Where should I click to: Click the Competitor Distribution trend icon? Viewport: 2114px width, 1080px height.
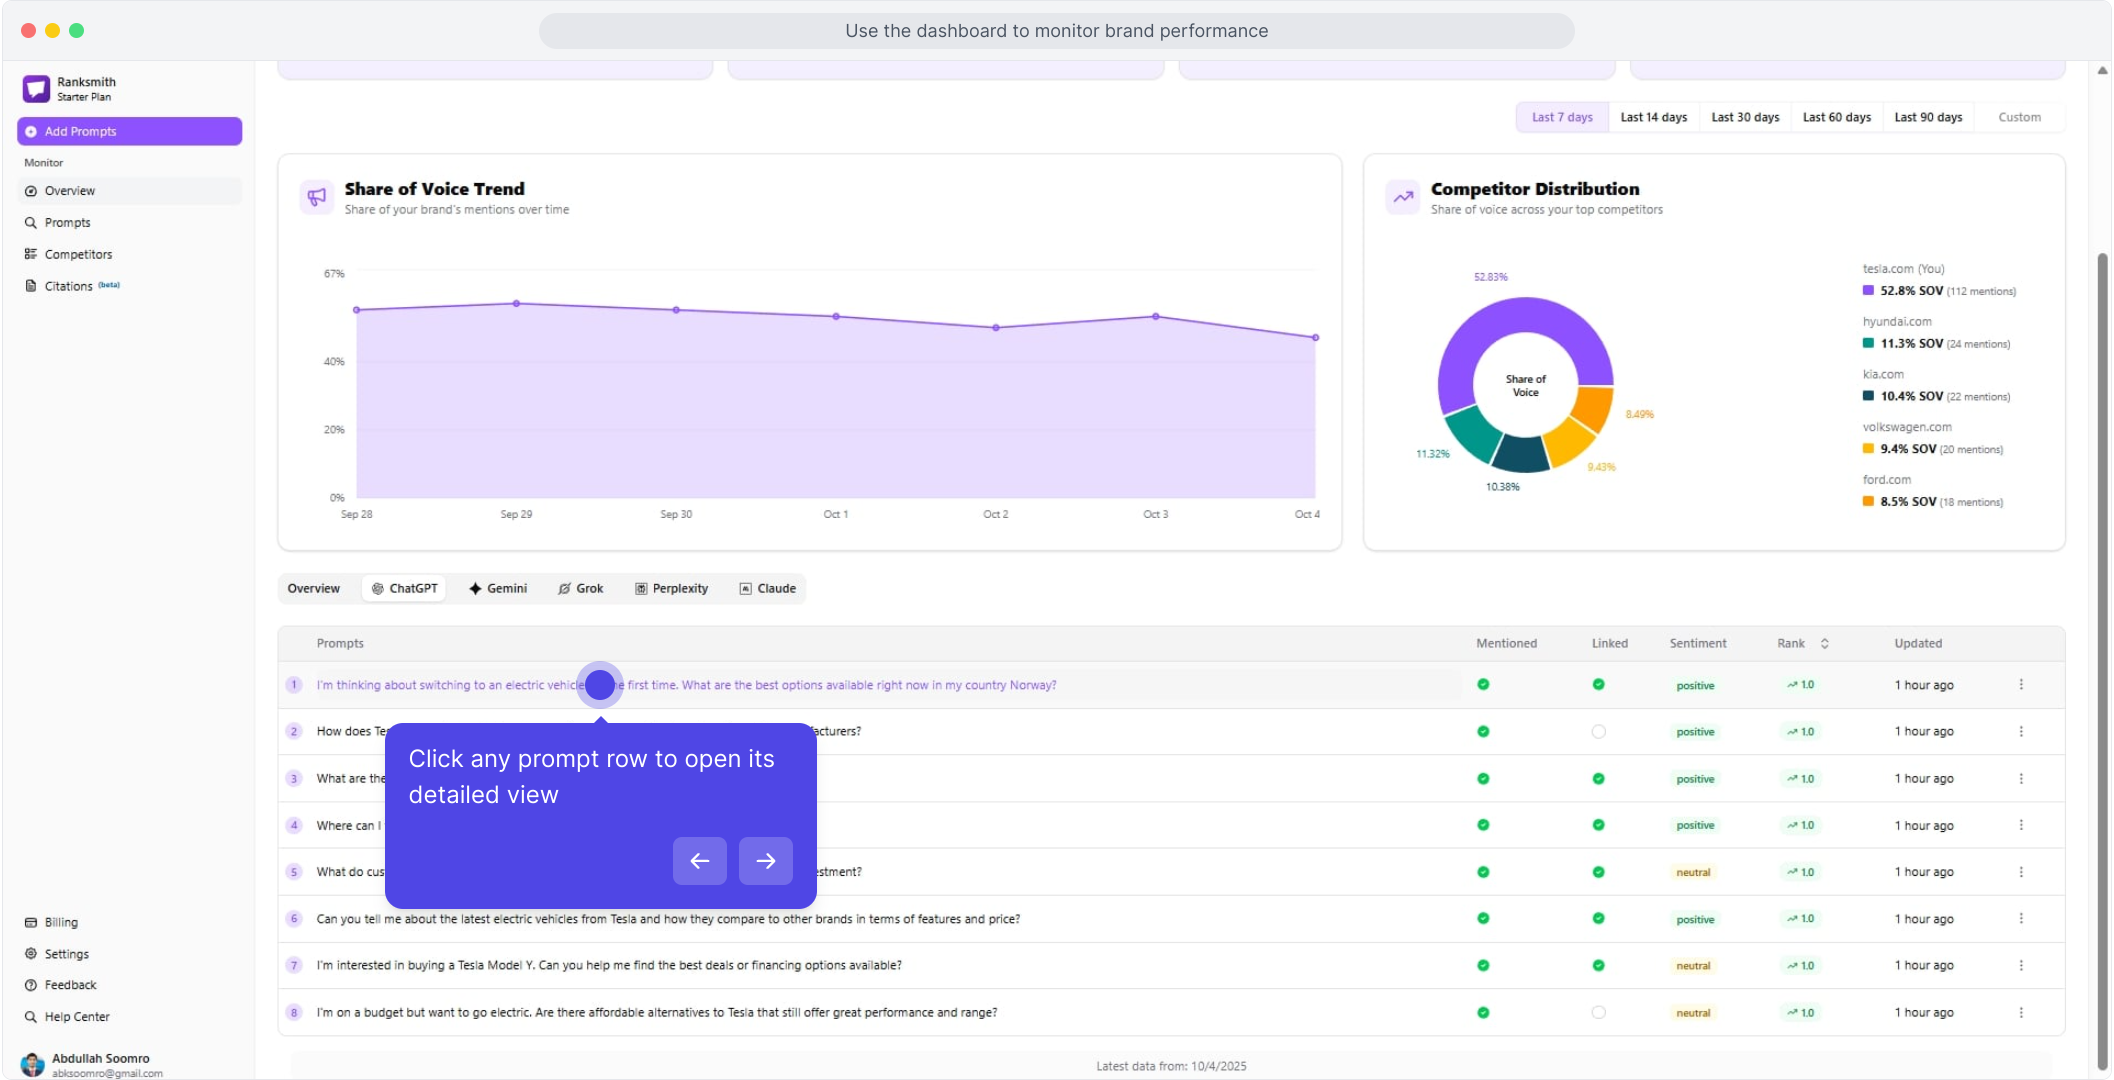1403,197
